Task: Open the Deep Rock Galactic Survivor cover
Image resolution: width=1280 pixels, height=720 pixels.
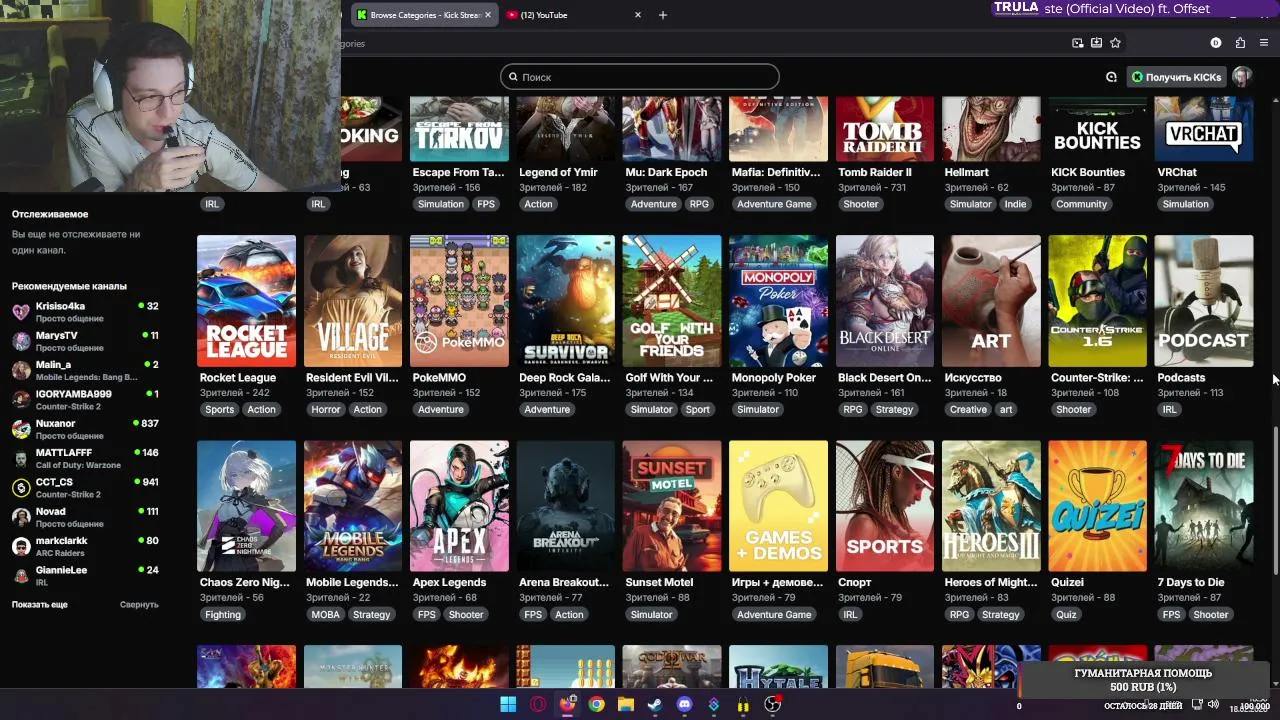Action: 566,301
